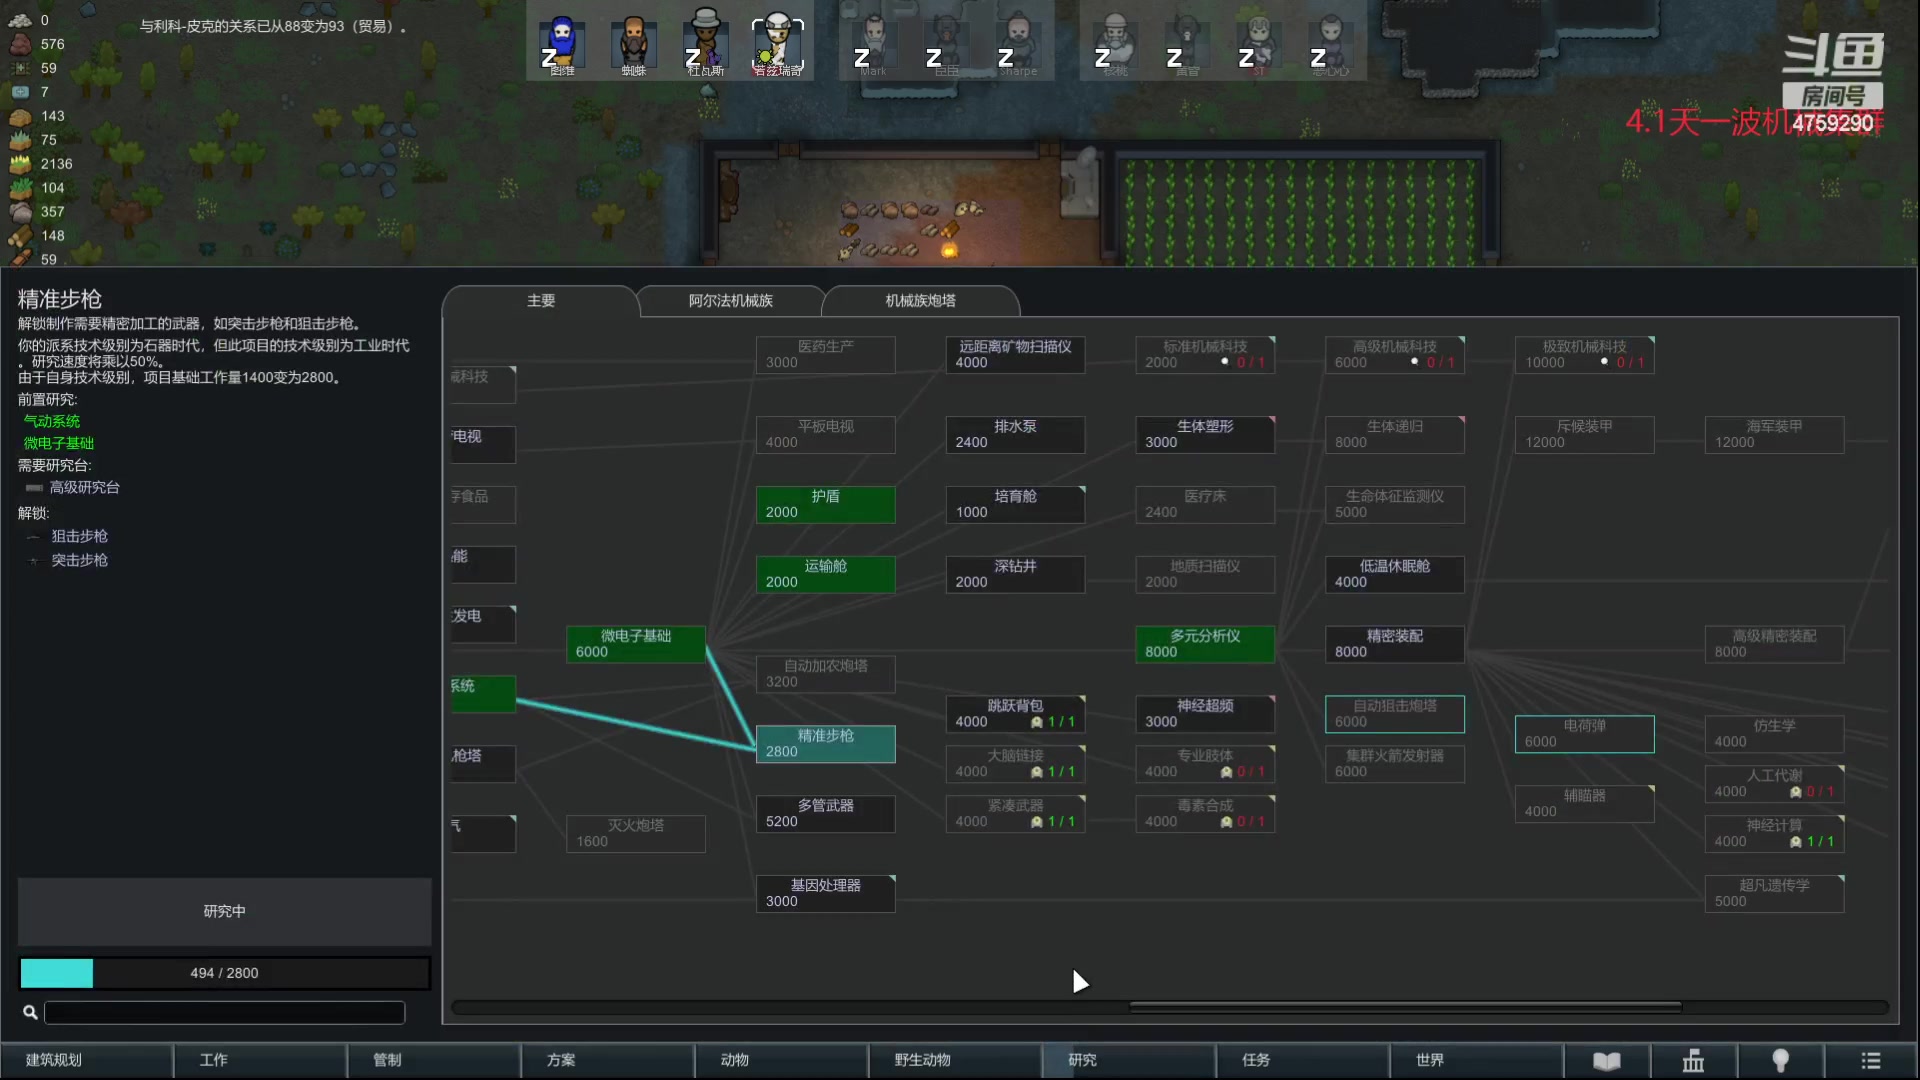Click the industrial medicine icon showing 7
Image resolution: width=1920 pixels, height=1080 pixels.
pyautogui.click(x=20, y=92)
